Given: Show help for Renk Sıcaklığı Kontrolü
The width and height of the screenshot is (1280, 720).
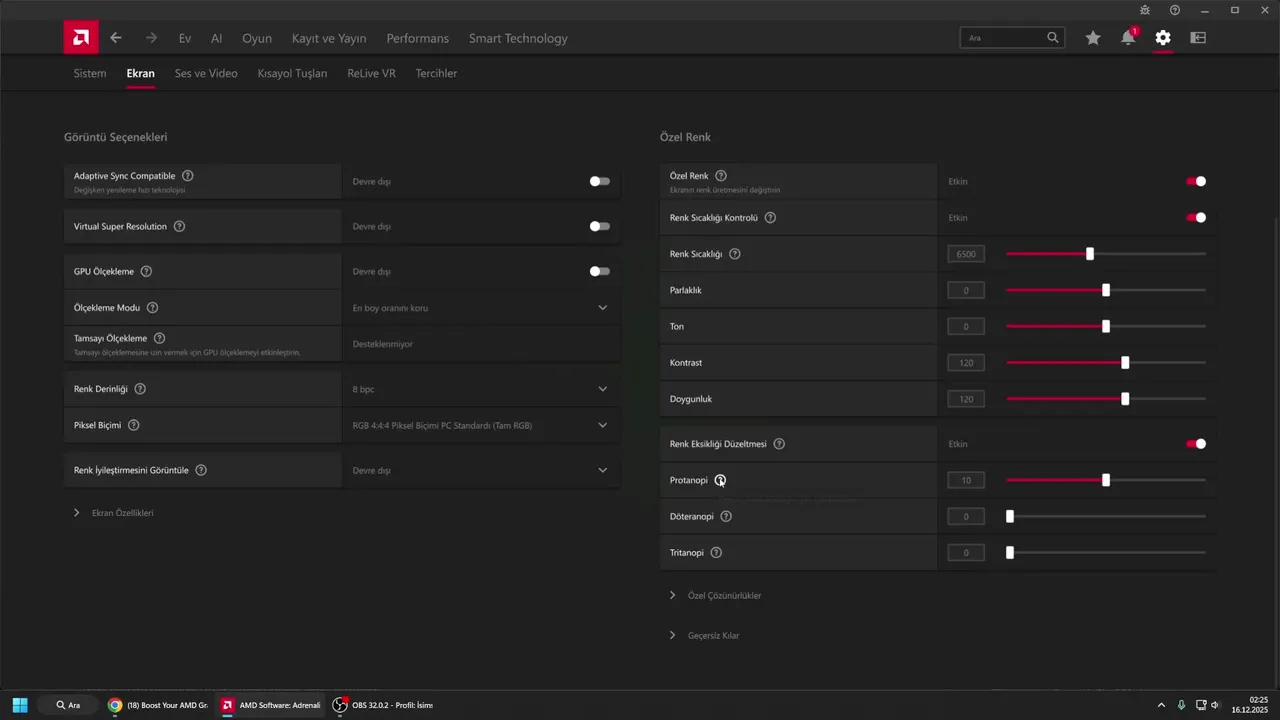Looking at the screenshot, I should pos(770,217).
